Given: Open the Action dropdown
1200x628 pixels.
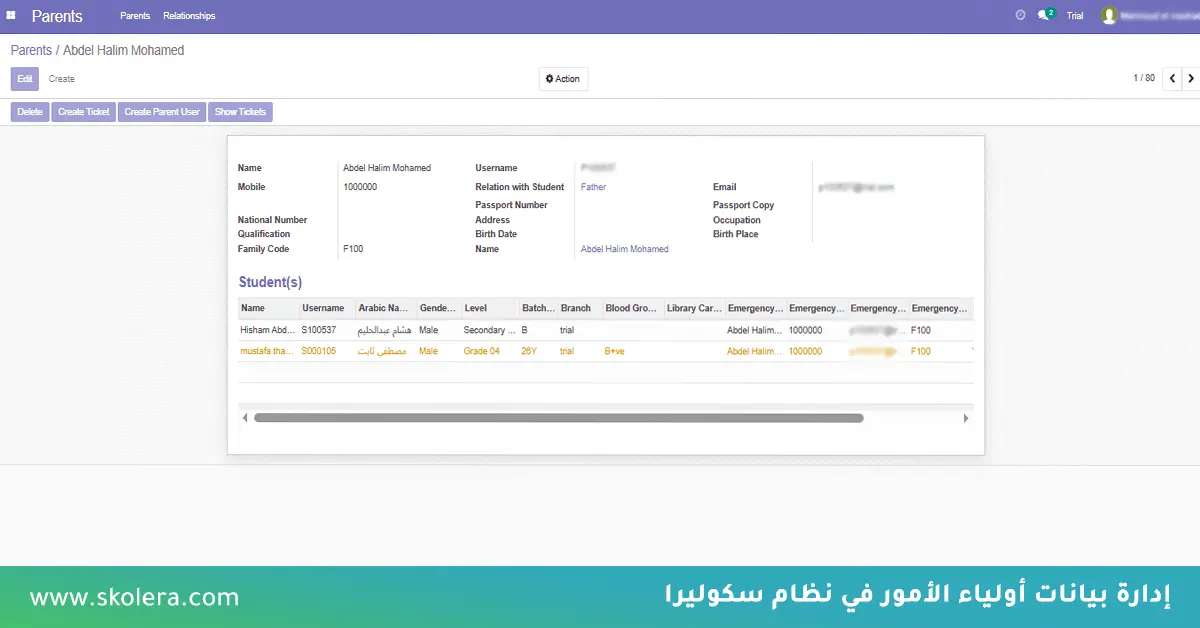Looking at the screenshot, I should pos(563,79).
